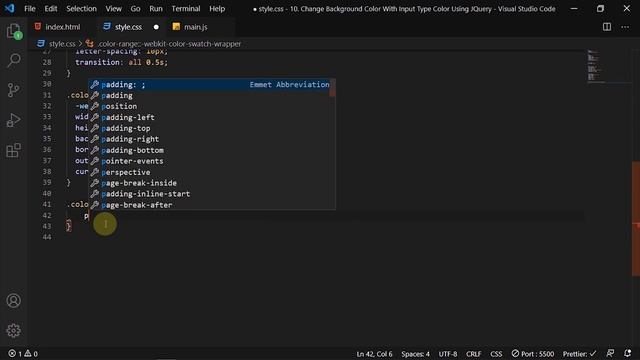Open the Search view icon
The width and height of the screenshot is (640, 360).
13,60
